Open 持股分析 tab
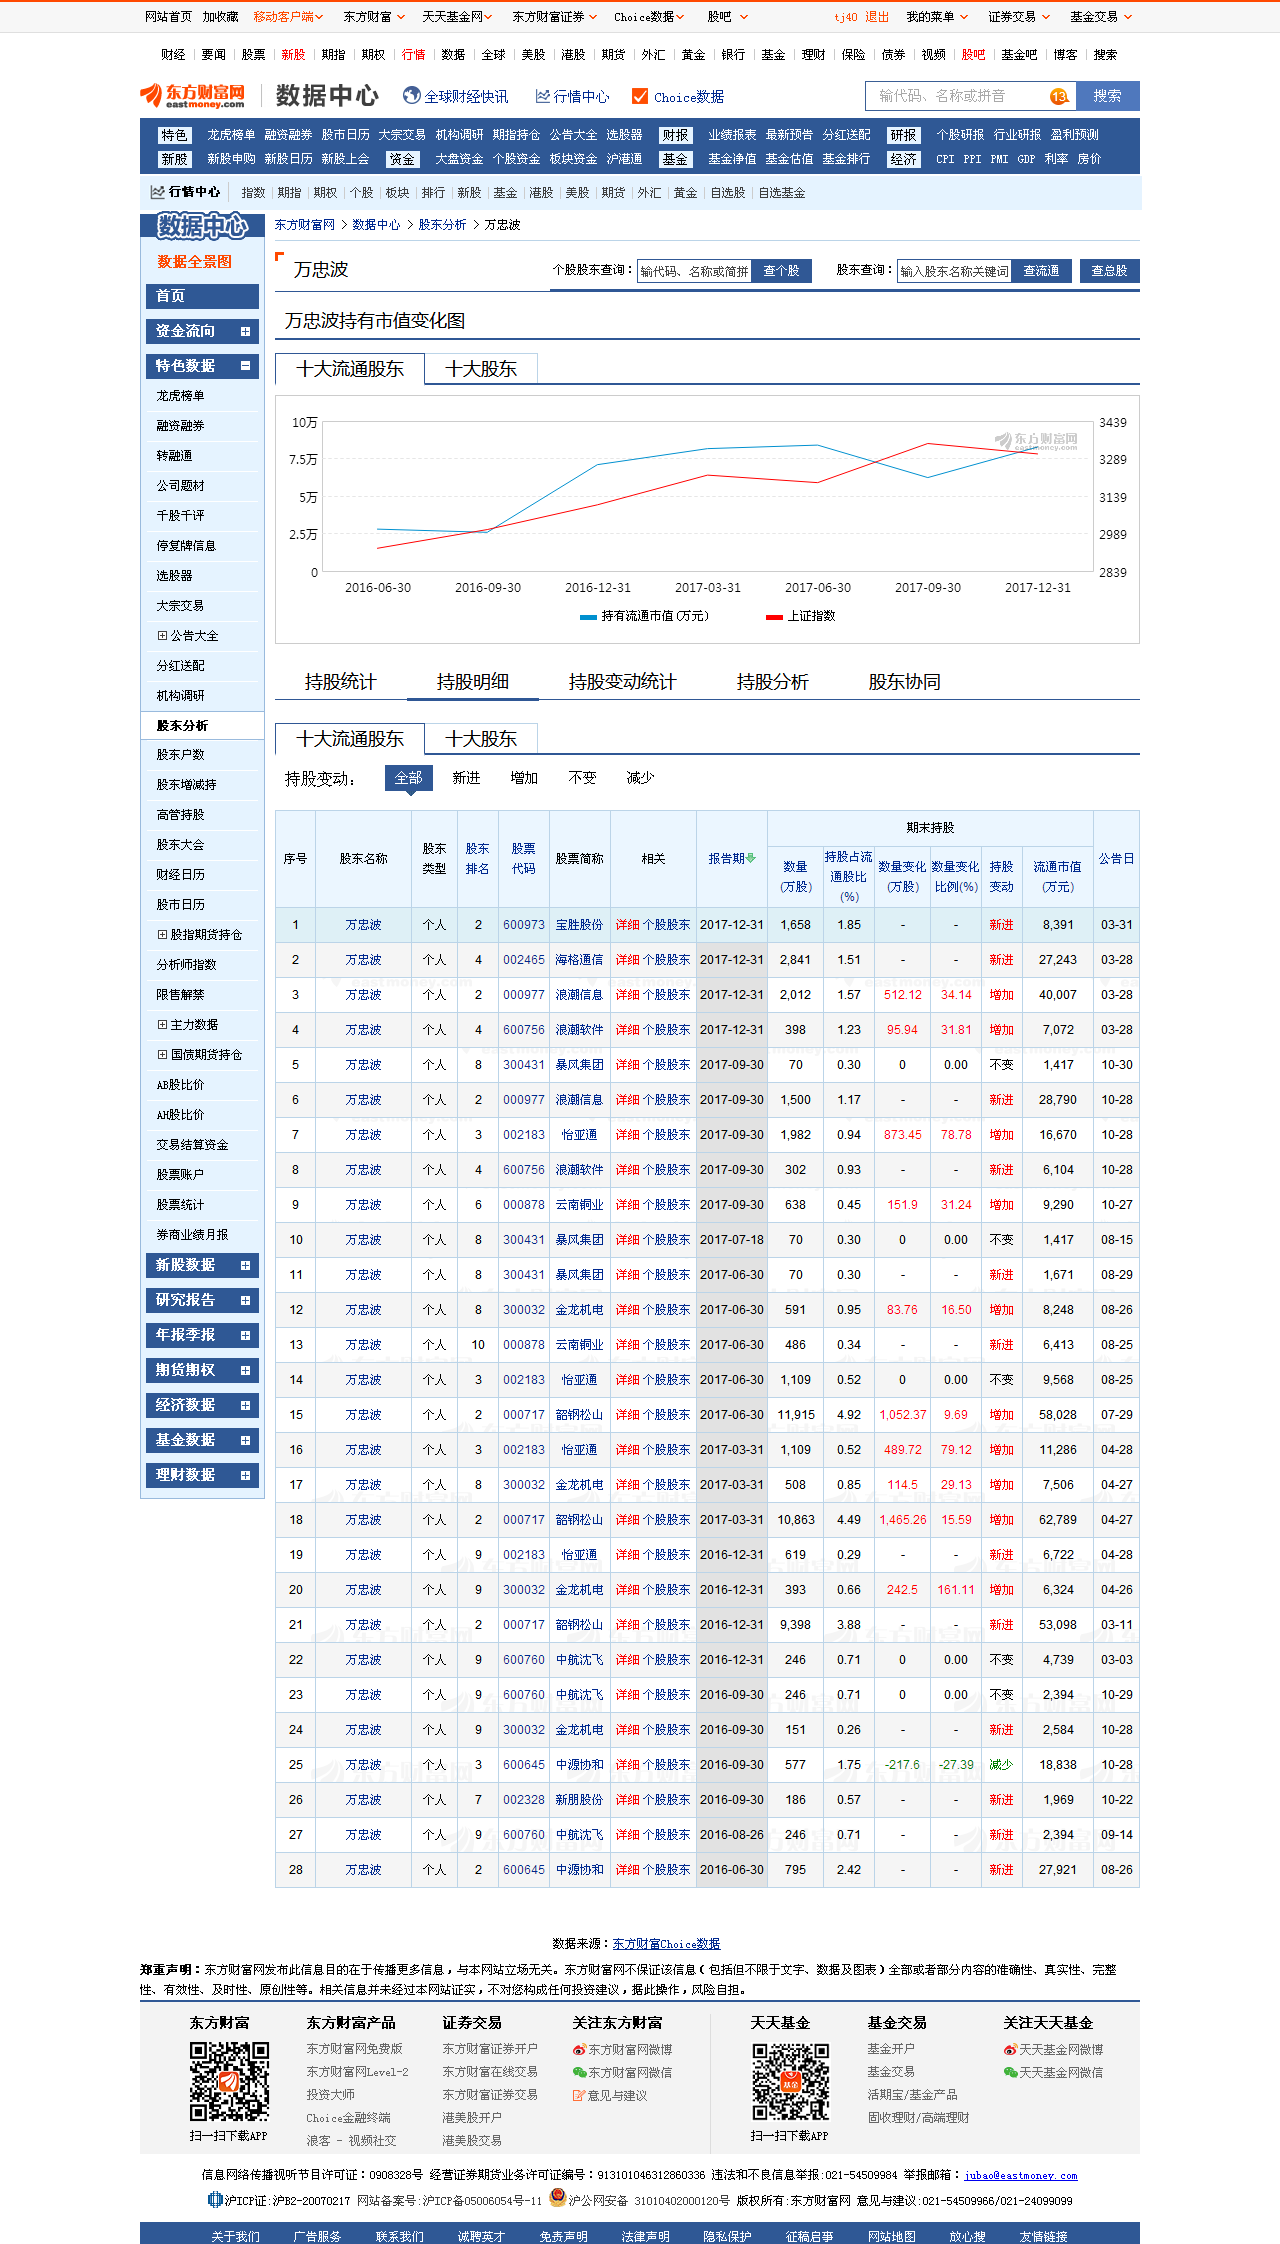1280x2244 pixels. coord(773,682)
